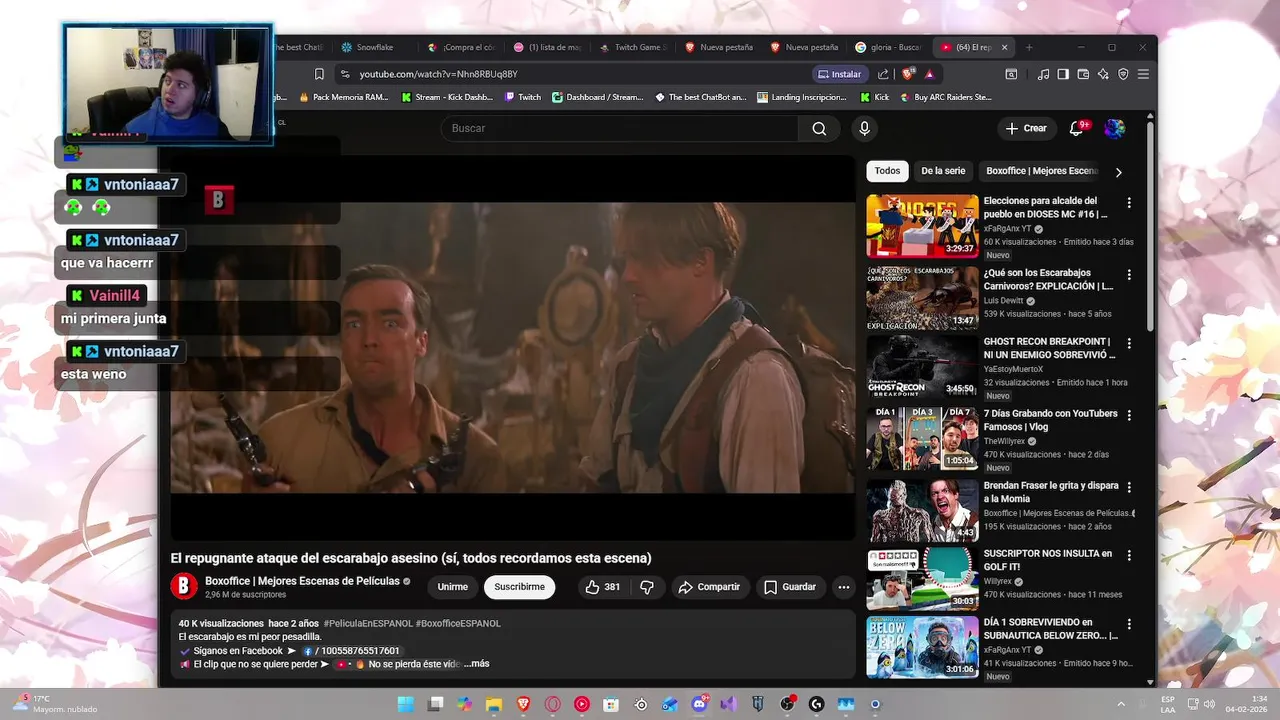Open options for GHOST RECON BREAKPOINT video
Image resolution: width=1280 pixels, height=720 pixels.
point(1129,343)
